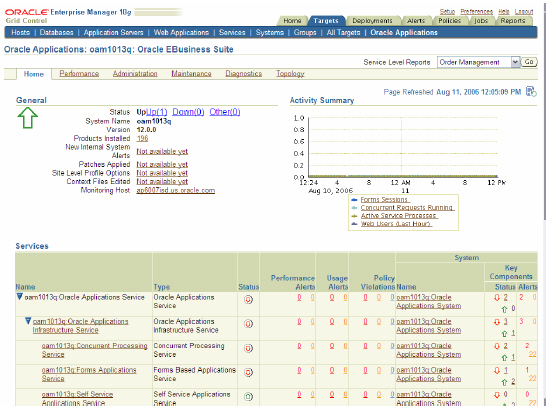Click Active Service Processes legend link
This screenshot has height=412, width=552.
click(x=399, y=216)
